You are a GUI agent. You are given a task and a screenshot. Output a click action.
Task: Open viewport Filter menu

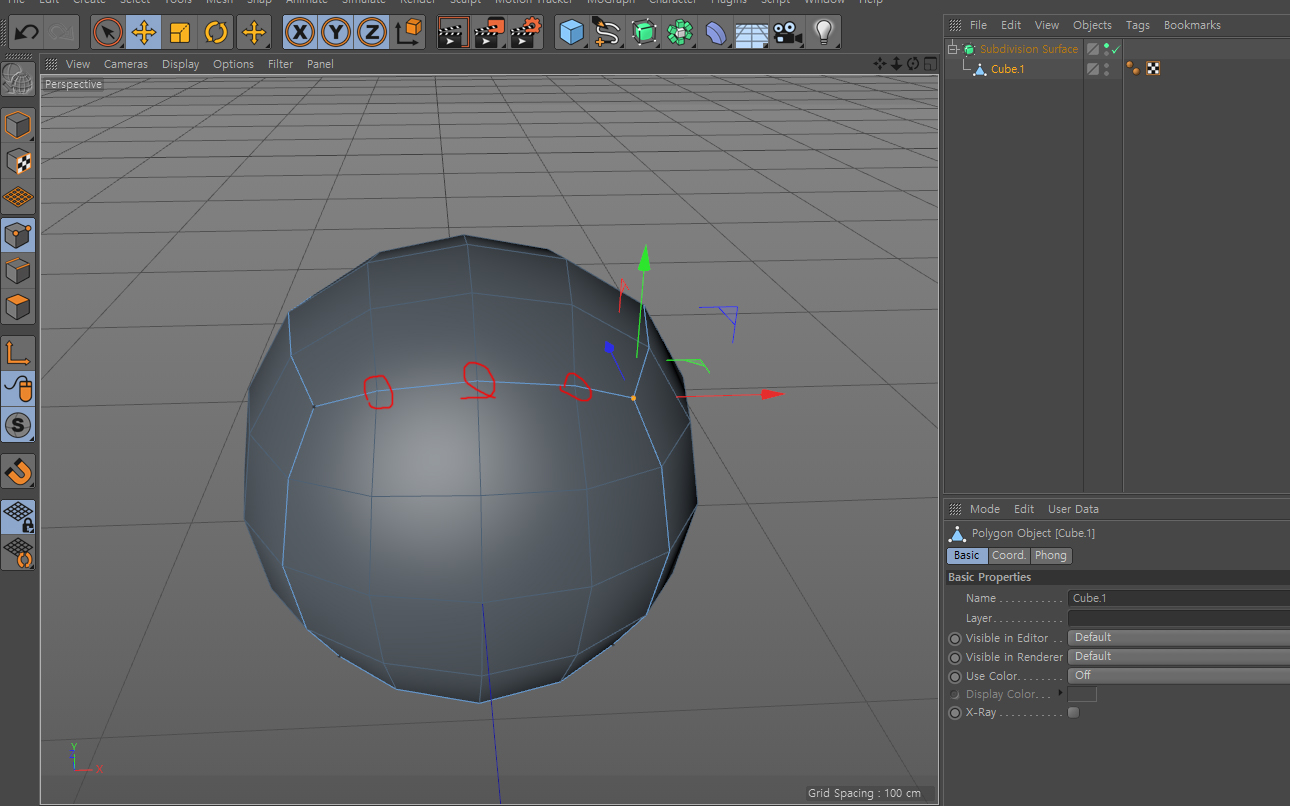pos(281,64)
